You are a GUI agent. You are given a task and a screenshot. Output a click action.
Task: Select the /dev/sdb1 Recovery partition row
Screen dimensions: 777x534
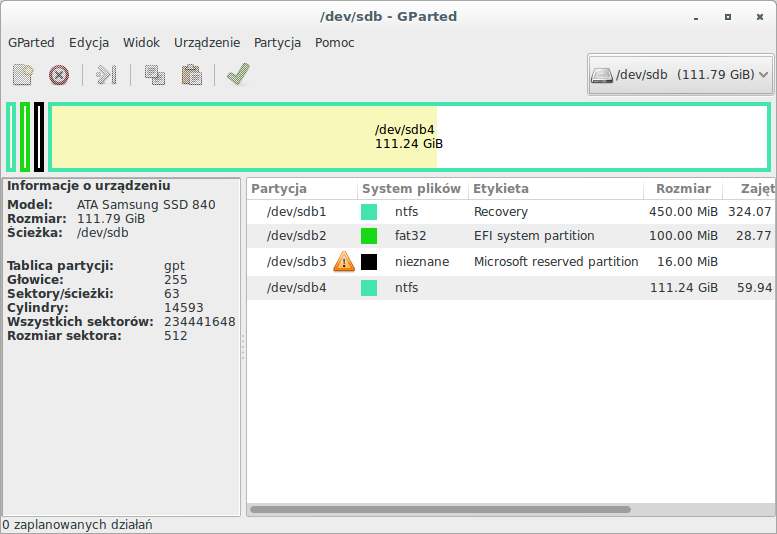click(500, 212)
